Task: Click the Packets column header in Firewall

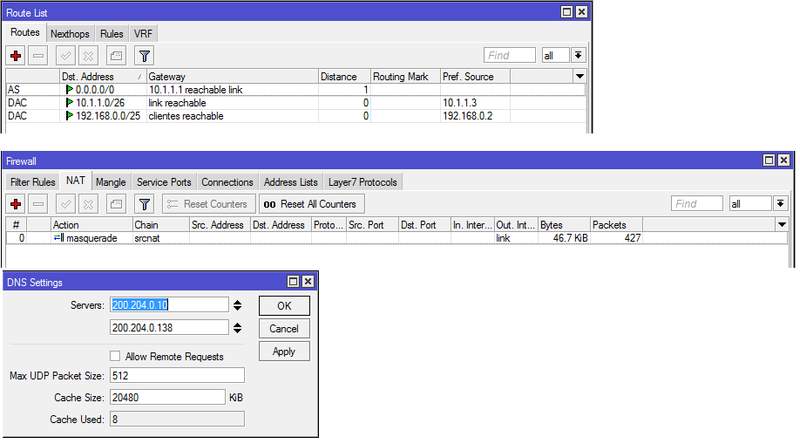Action: click(616, 225)
